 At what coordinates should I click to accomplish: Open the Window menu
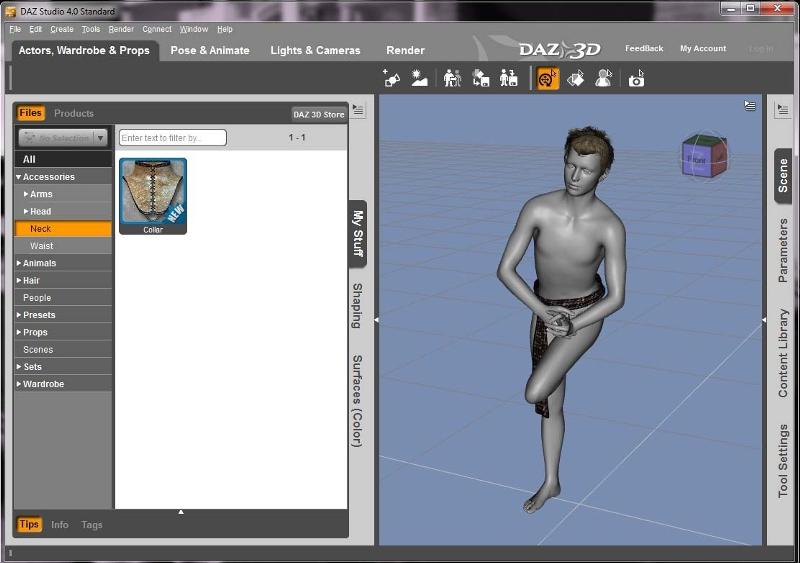pyautogui.click(x=194, y=29)
